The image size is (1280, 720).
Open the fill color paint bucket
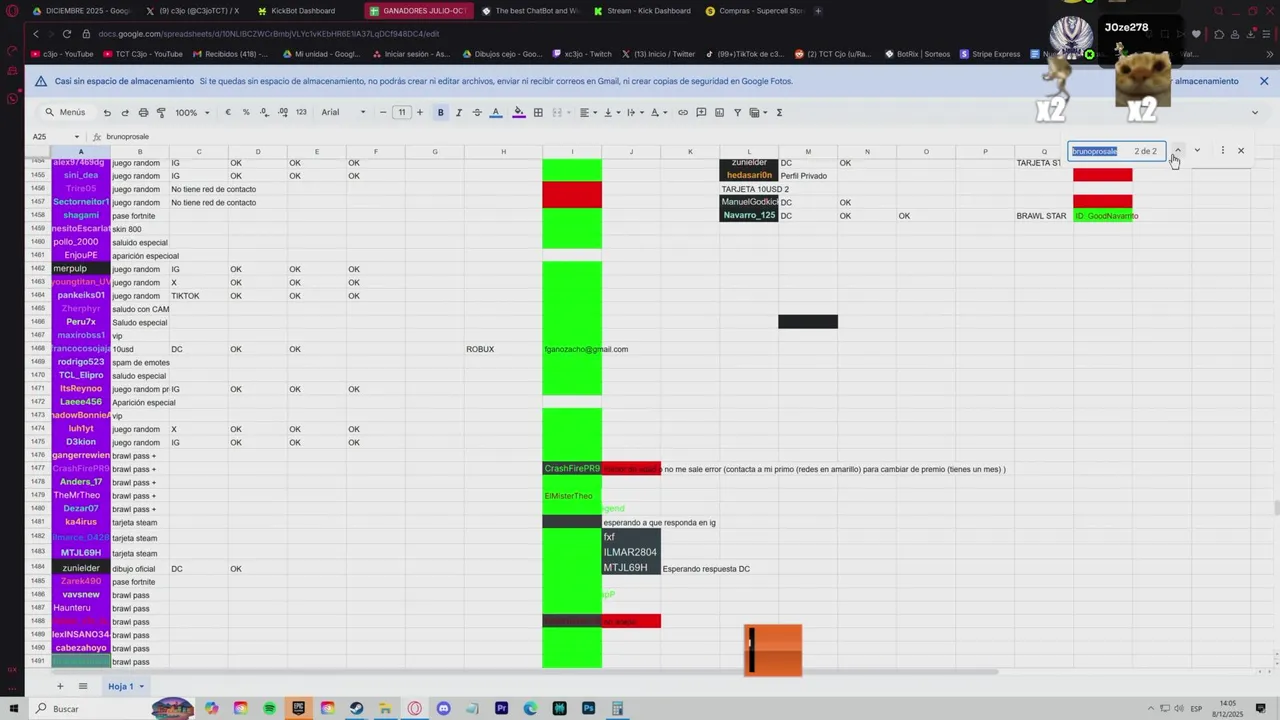(x=519, y=113)
